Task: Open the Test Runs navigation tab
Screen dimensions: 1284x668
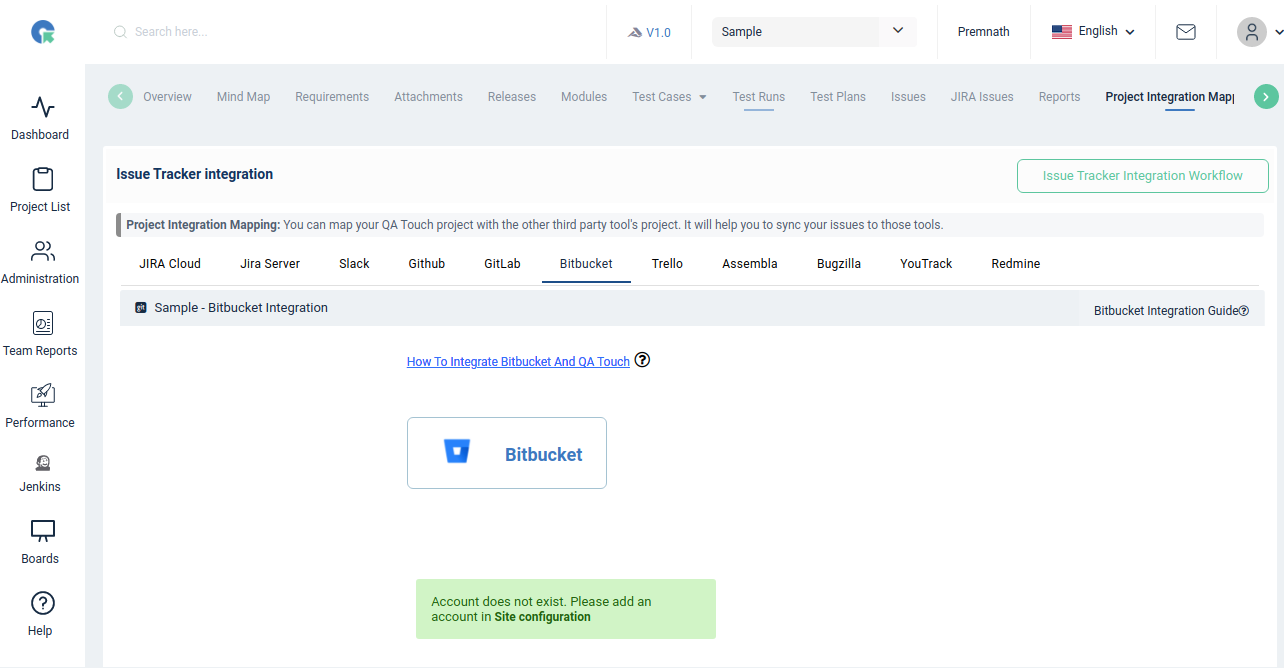Action: (x=758, y=96)
